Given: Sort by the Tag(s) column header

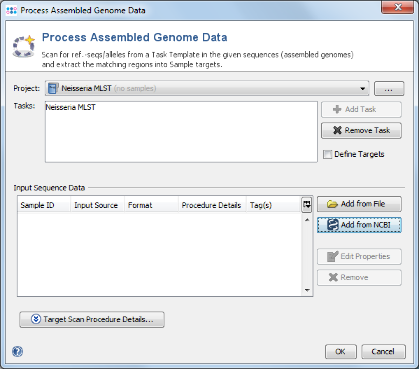Looking at the screenshot, I should click(274, 205).
